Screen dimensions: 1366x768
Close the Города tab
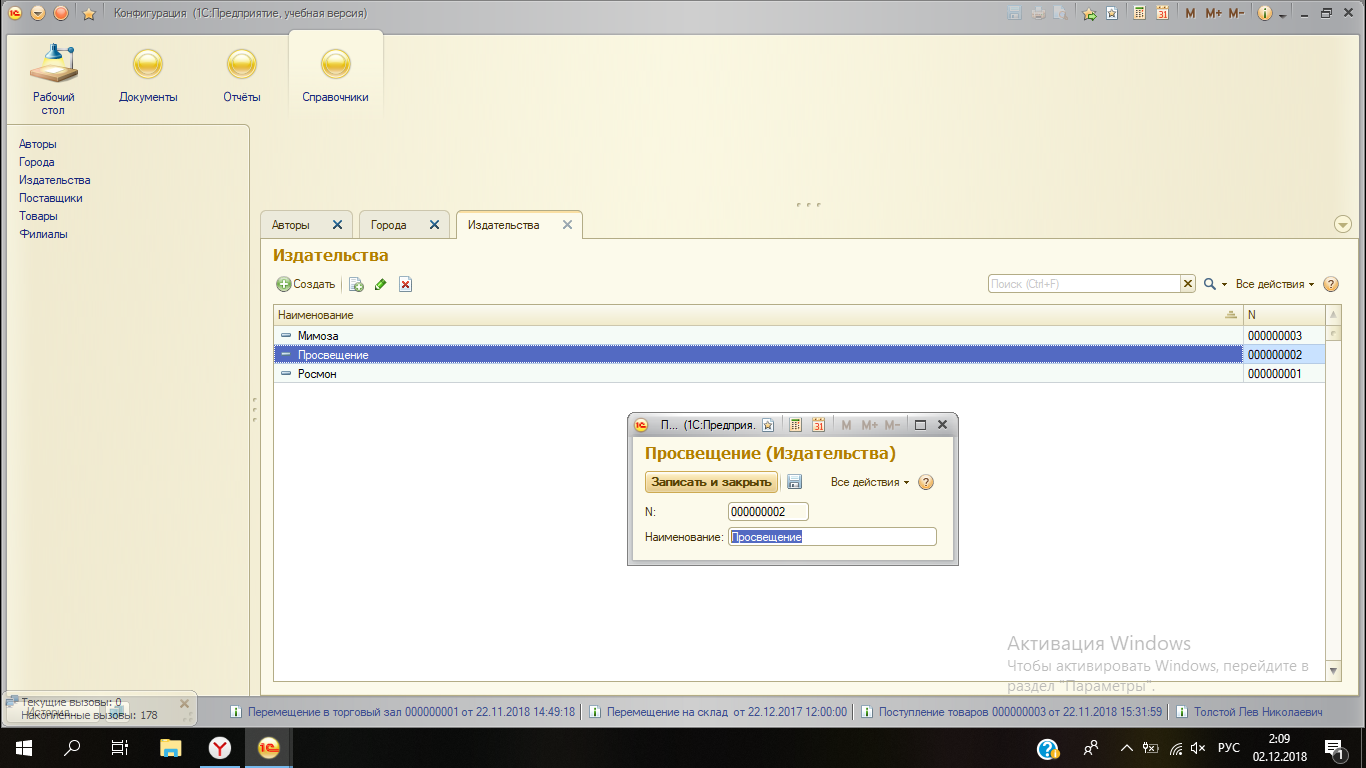point(434,225)
